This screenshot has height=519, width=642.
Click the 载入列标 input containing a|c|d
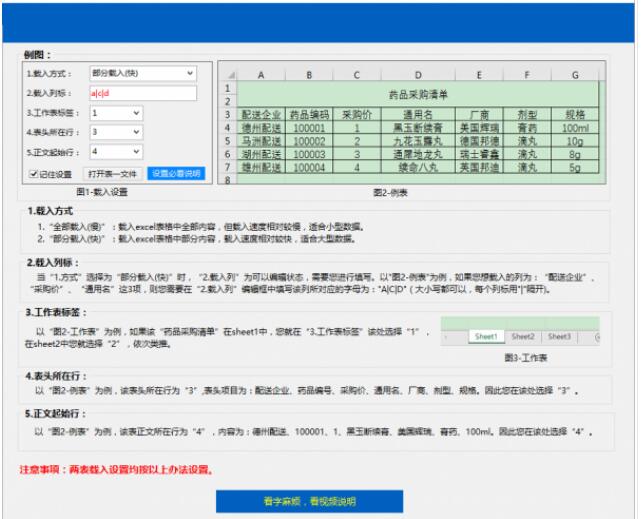coord(143,93)
